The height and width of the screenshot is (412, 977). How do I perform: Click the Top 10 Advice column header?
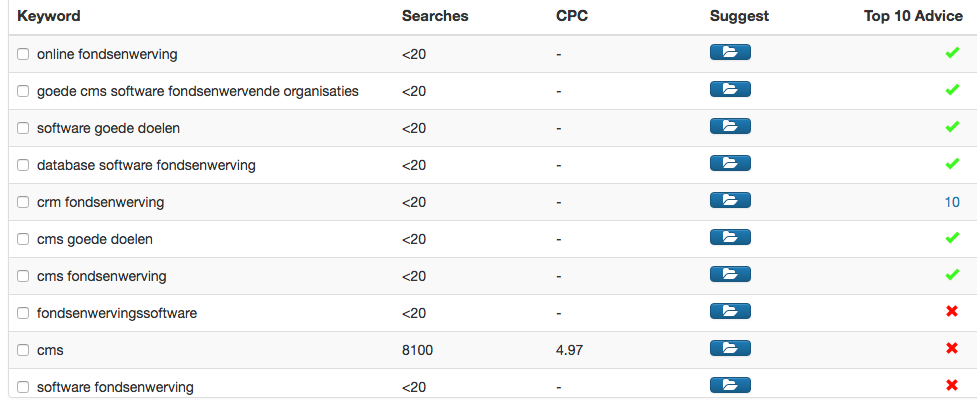click(912, 16)
